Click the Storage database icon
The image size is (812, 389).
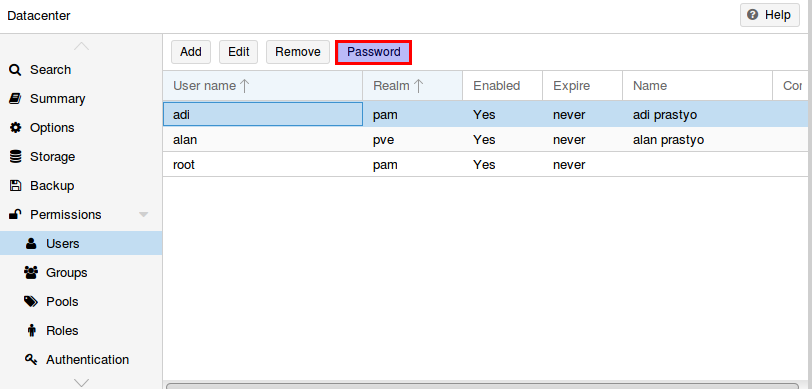coord(16,157)
